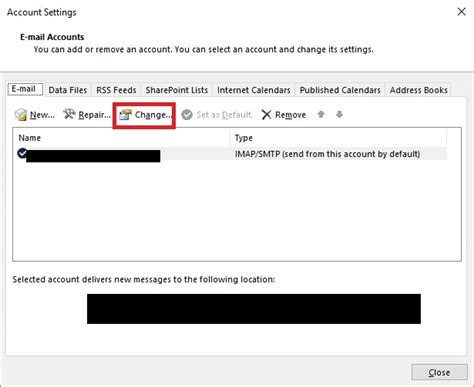Open the Address Books tab
Image resolution: width=474 pixels, height=387 pixels.
(419, 90)
